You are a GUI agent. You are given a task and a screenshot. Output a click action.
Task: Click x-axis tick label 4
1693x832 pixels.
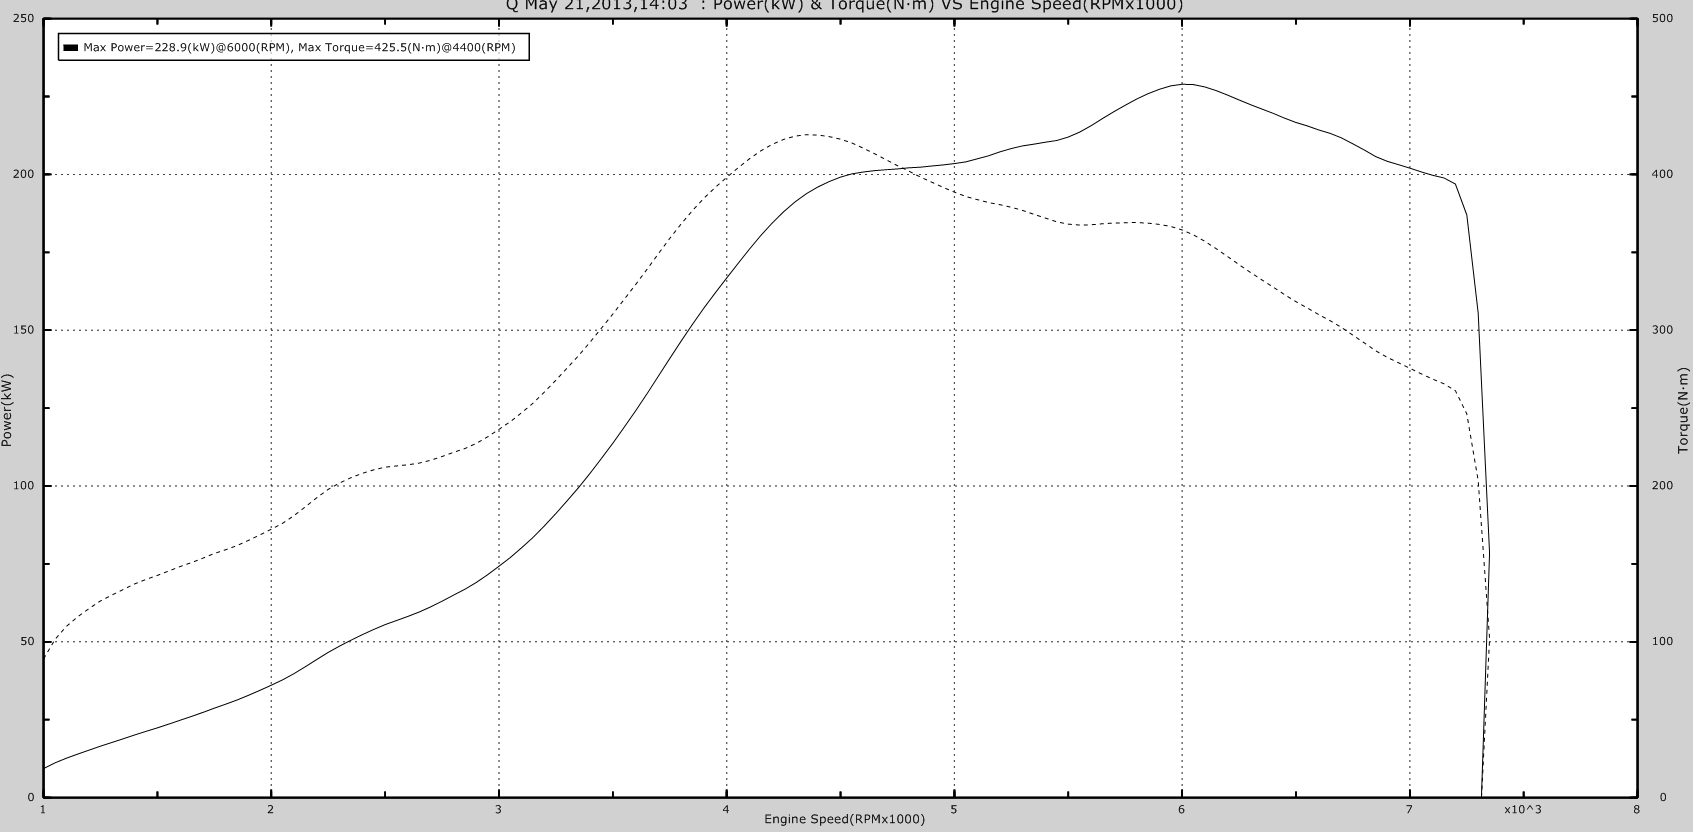(x=726, y=809)
